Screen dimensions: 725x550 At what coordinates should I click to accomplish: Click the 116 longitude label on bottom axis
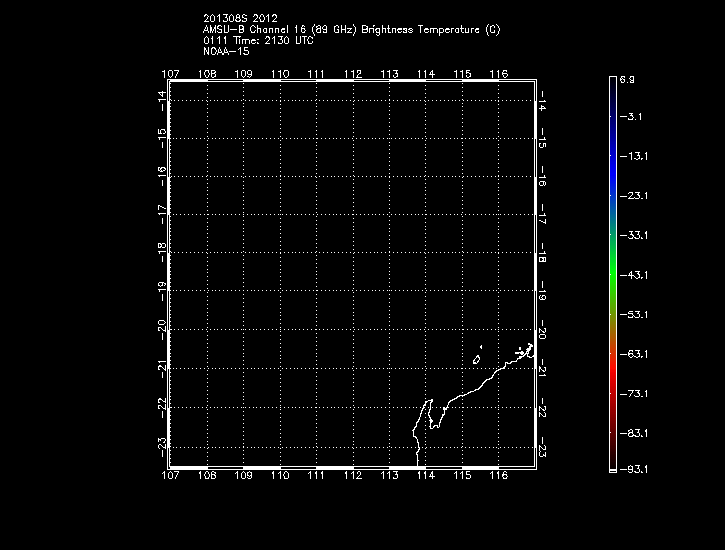pyautogui.click(x=499, y=478)
